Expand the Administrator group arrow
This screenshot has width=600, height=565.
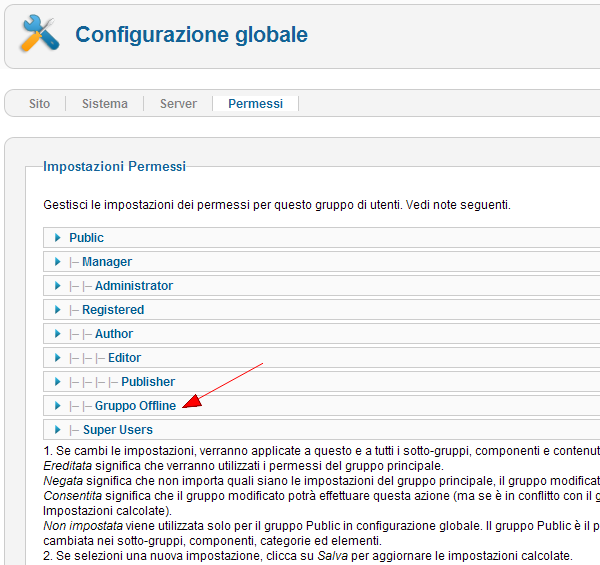point(58,286)
